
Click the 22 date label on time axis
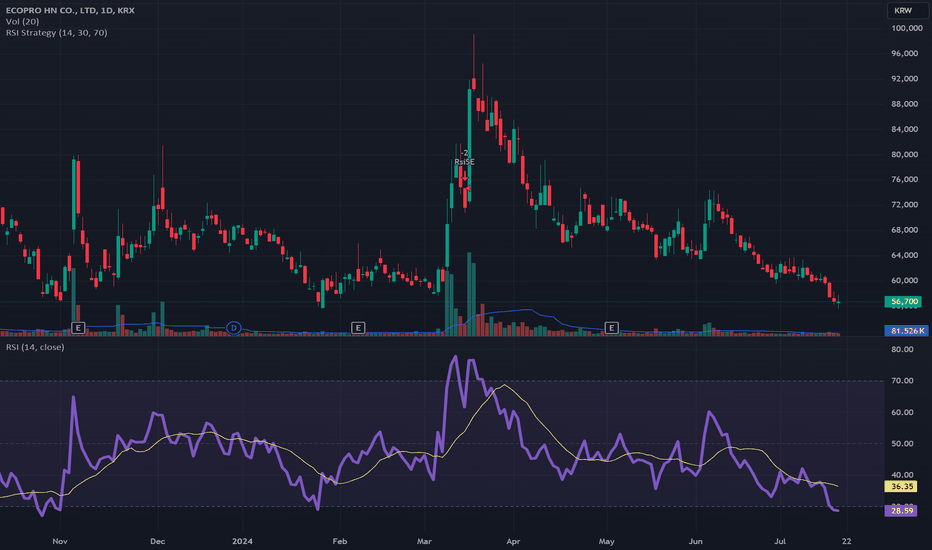(846, 541)
